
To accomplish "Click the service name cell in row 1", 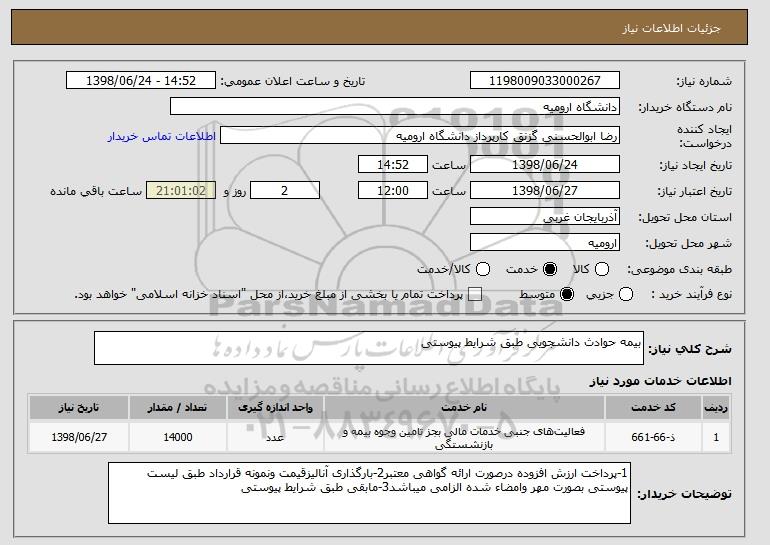I will click(464, 437).
